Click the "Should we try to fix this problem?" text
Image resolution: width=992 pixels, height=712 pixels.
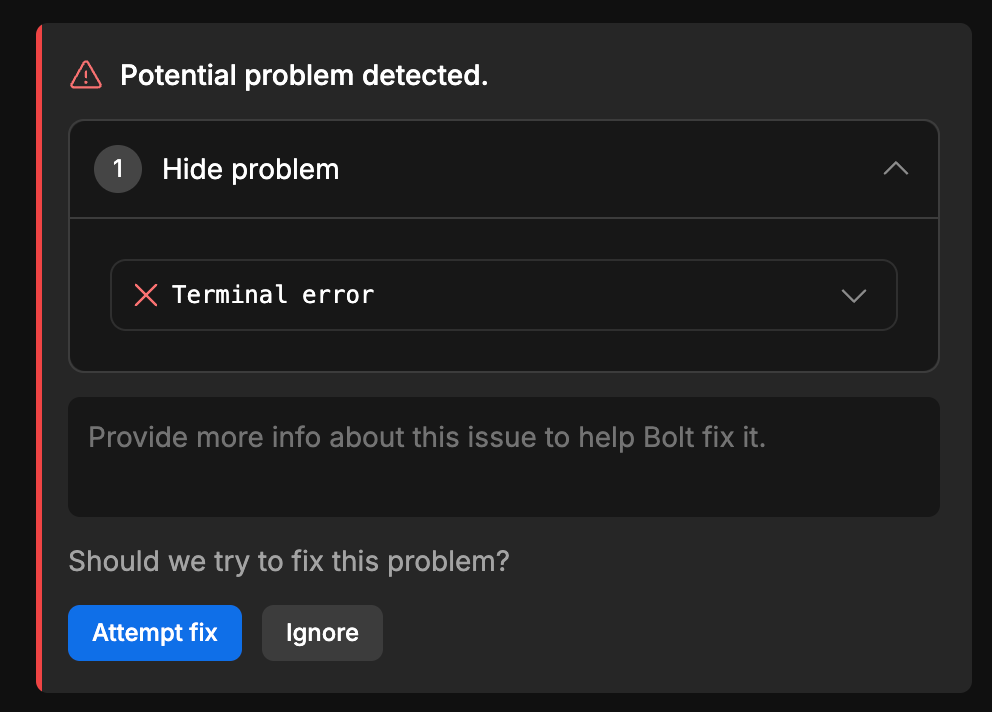click(288, 561)
